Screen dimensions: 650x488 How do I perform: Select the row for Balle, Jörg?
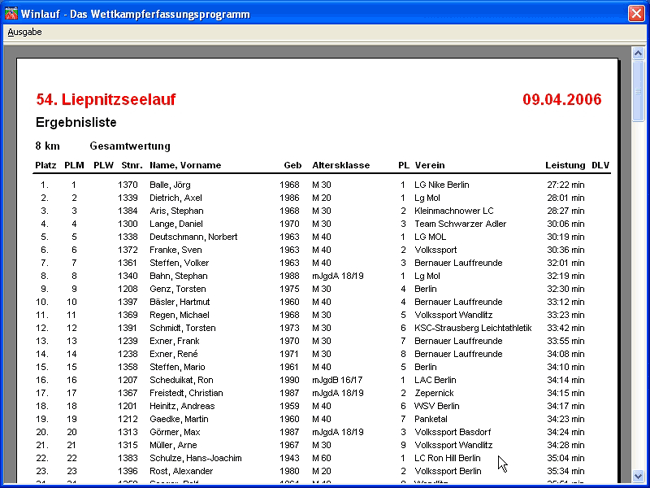click(172, 185)
